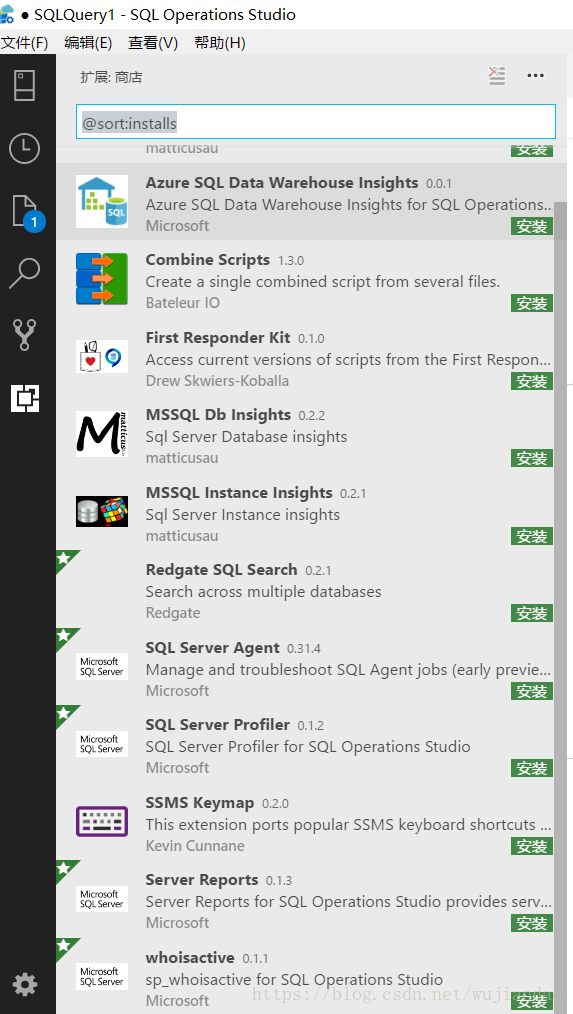The height and width of the screenshot is (1014, 573).
Task: Open the Source Control branch icon
Action: tap(25, 335)
